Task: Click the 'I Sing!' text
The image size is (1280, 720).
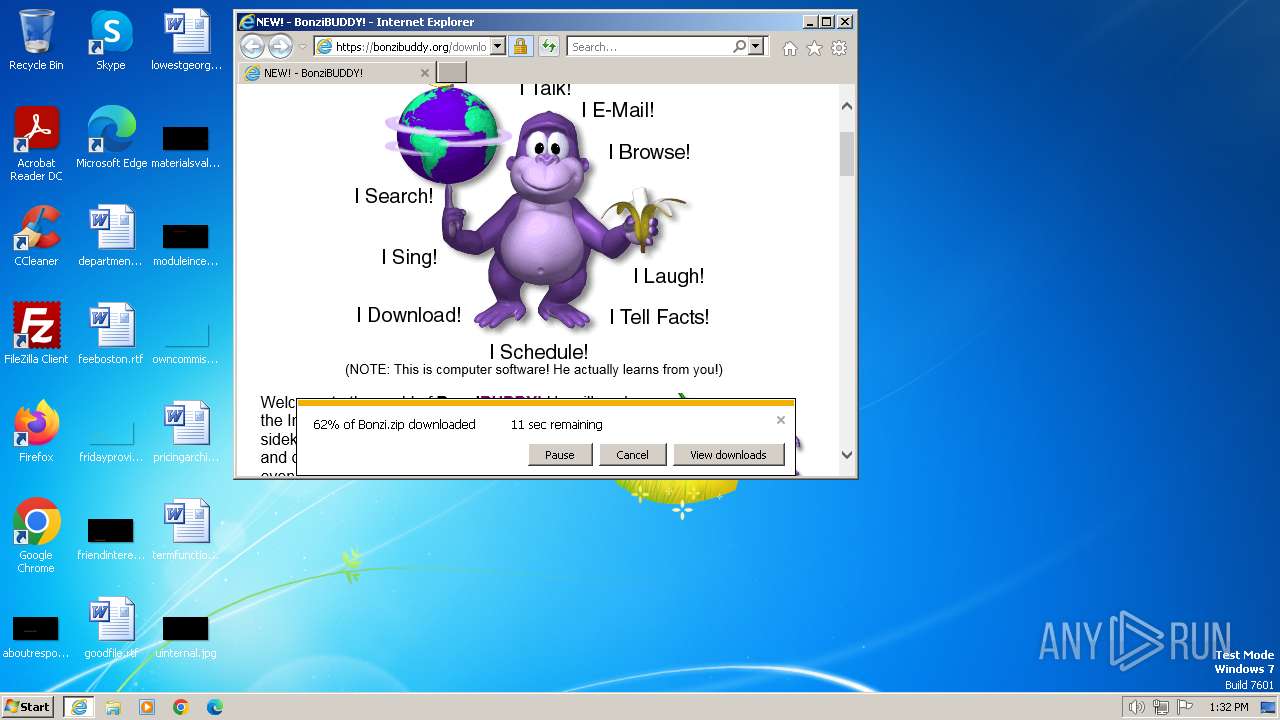Action: (409, 257)
